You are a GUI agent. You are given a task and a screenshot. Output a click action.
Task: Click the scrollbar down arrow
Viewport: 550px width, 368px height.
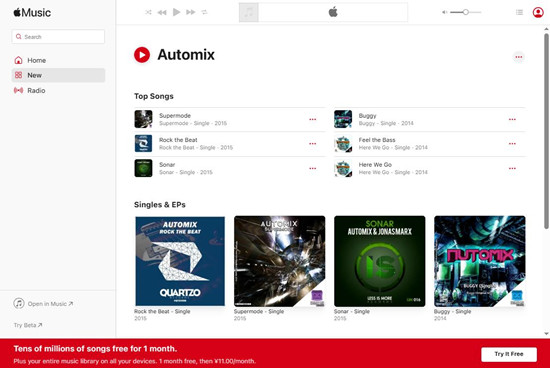[x=546, y=334]
